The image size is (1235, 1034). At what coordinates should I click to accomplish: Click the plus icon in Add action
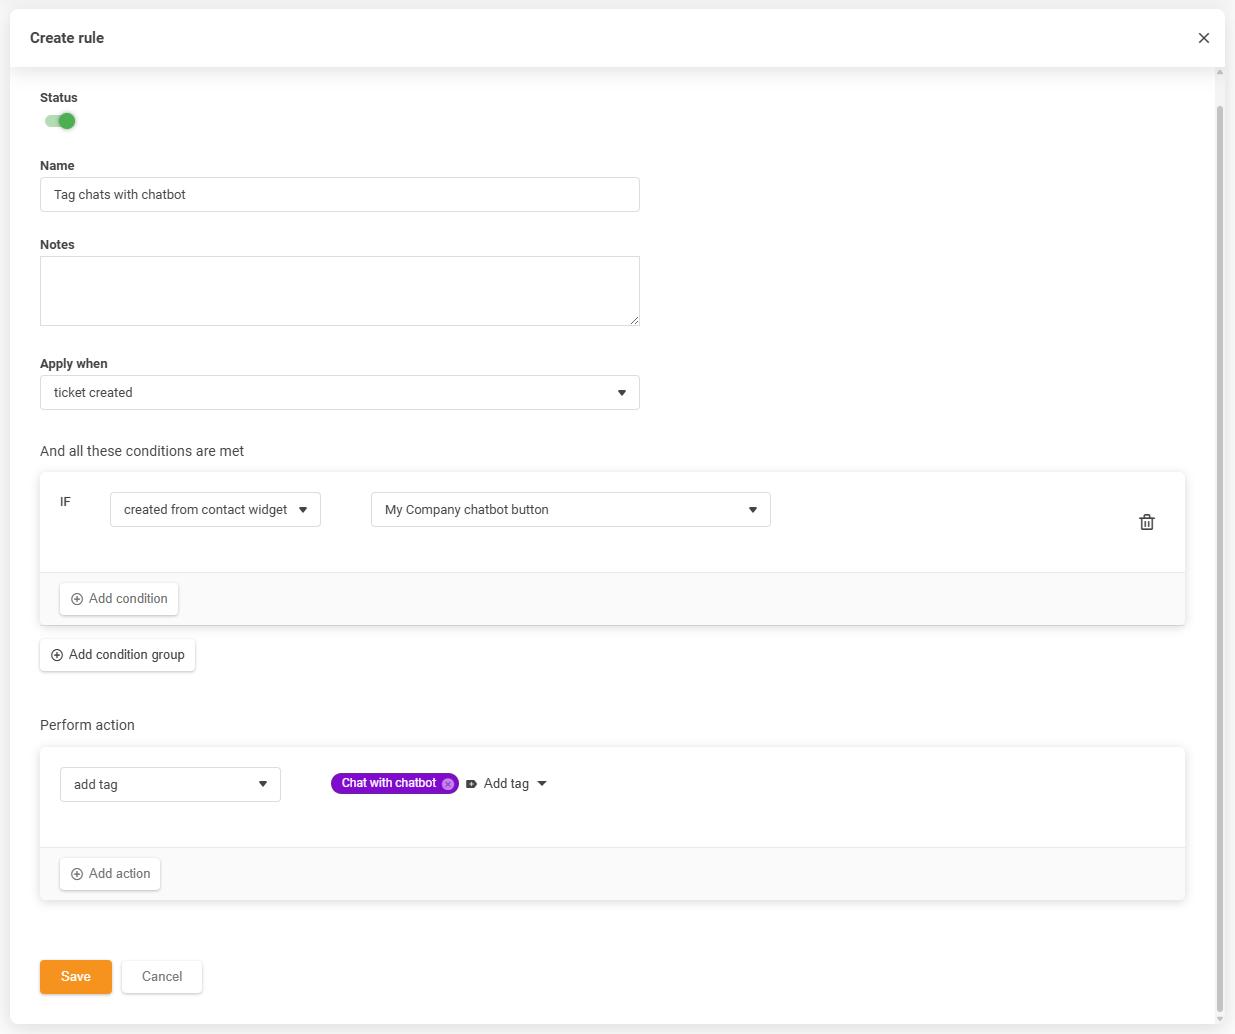click(x=77, y=874)
